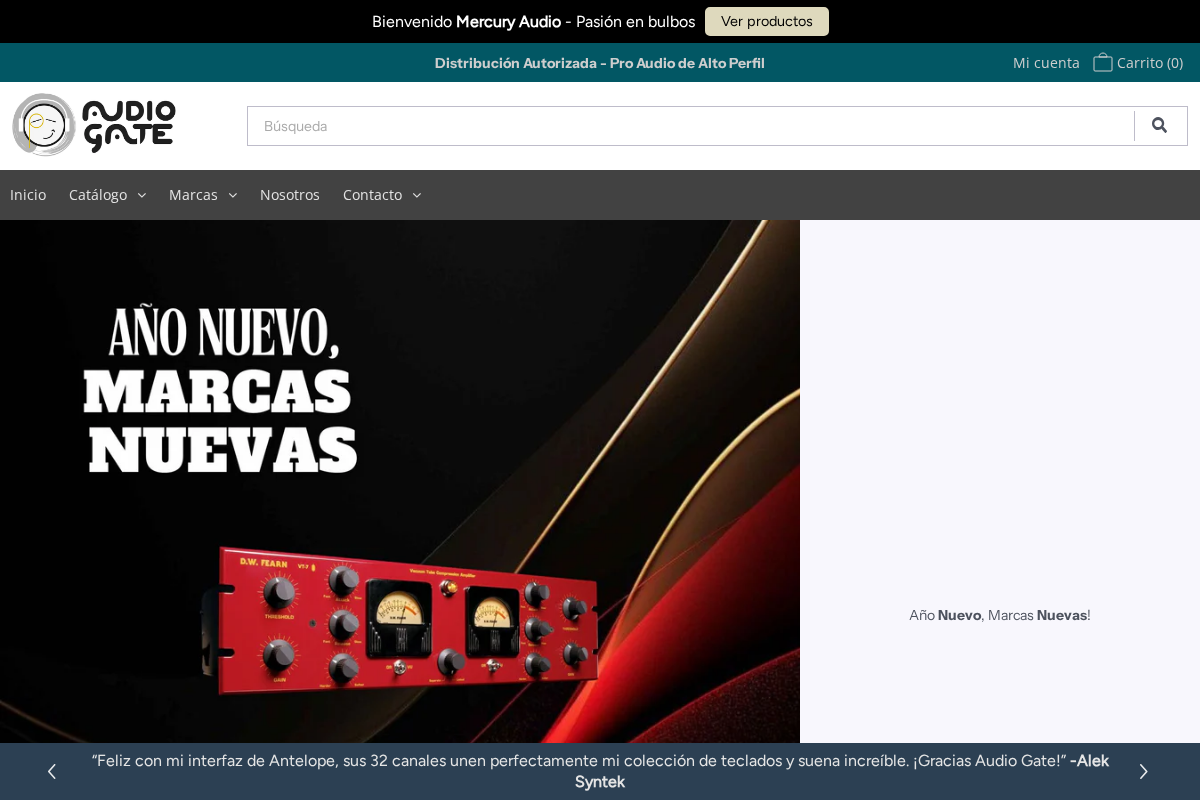Screen dimensions: 1200x800
Task: Go back using the left carousel arrow
Action: click(52, 771)
